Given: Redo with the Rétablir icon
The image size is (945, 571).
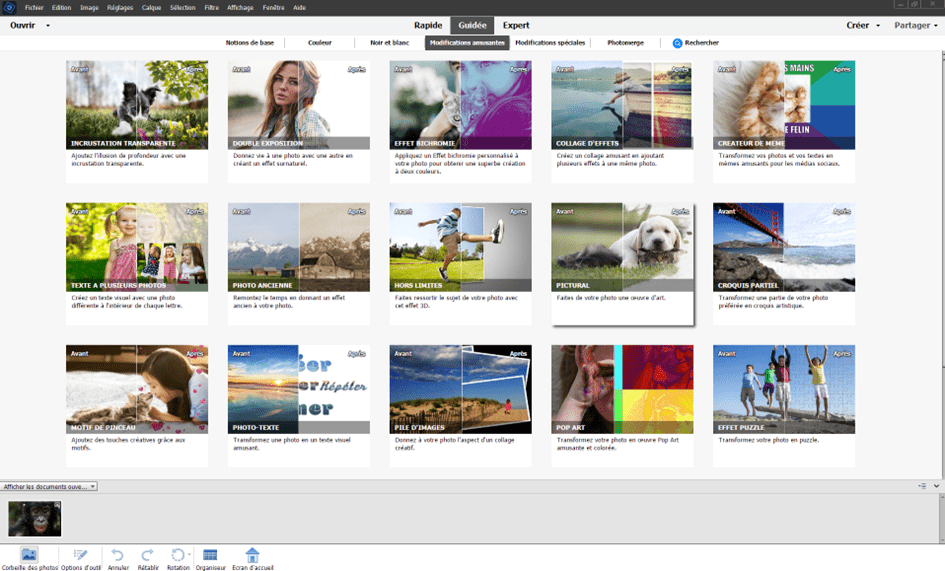Looking at the screenshot, I should point(148,558).
